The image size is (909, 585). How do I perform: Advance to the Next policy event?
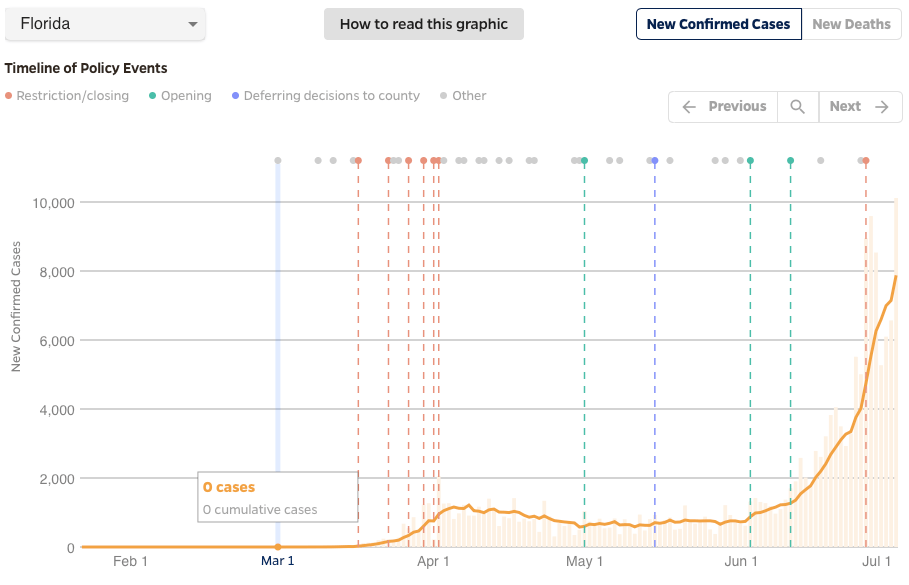pyautogui.click(x=859, y=107)
